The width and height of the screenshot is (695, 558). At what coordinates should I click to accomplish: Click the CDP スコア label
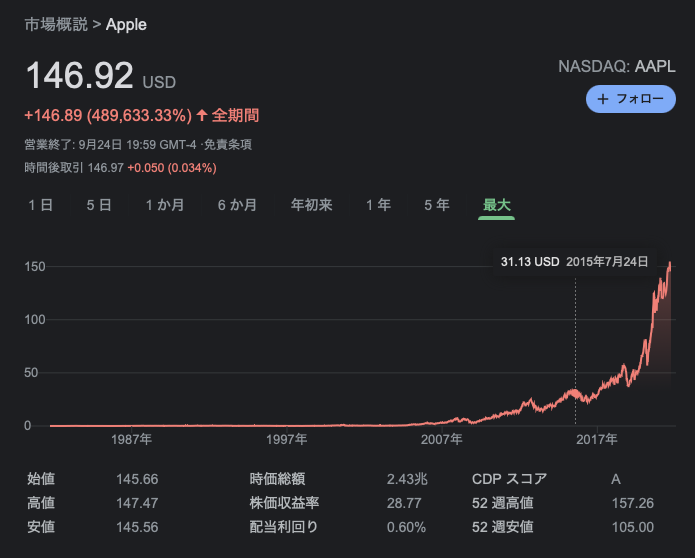[509, 479]
